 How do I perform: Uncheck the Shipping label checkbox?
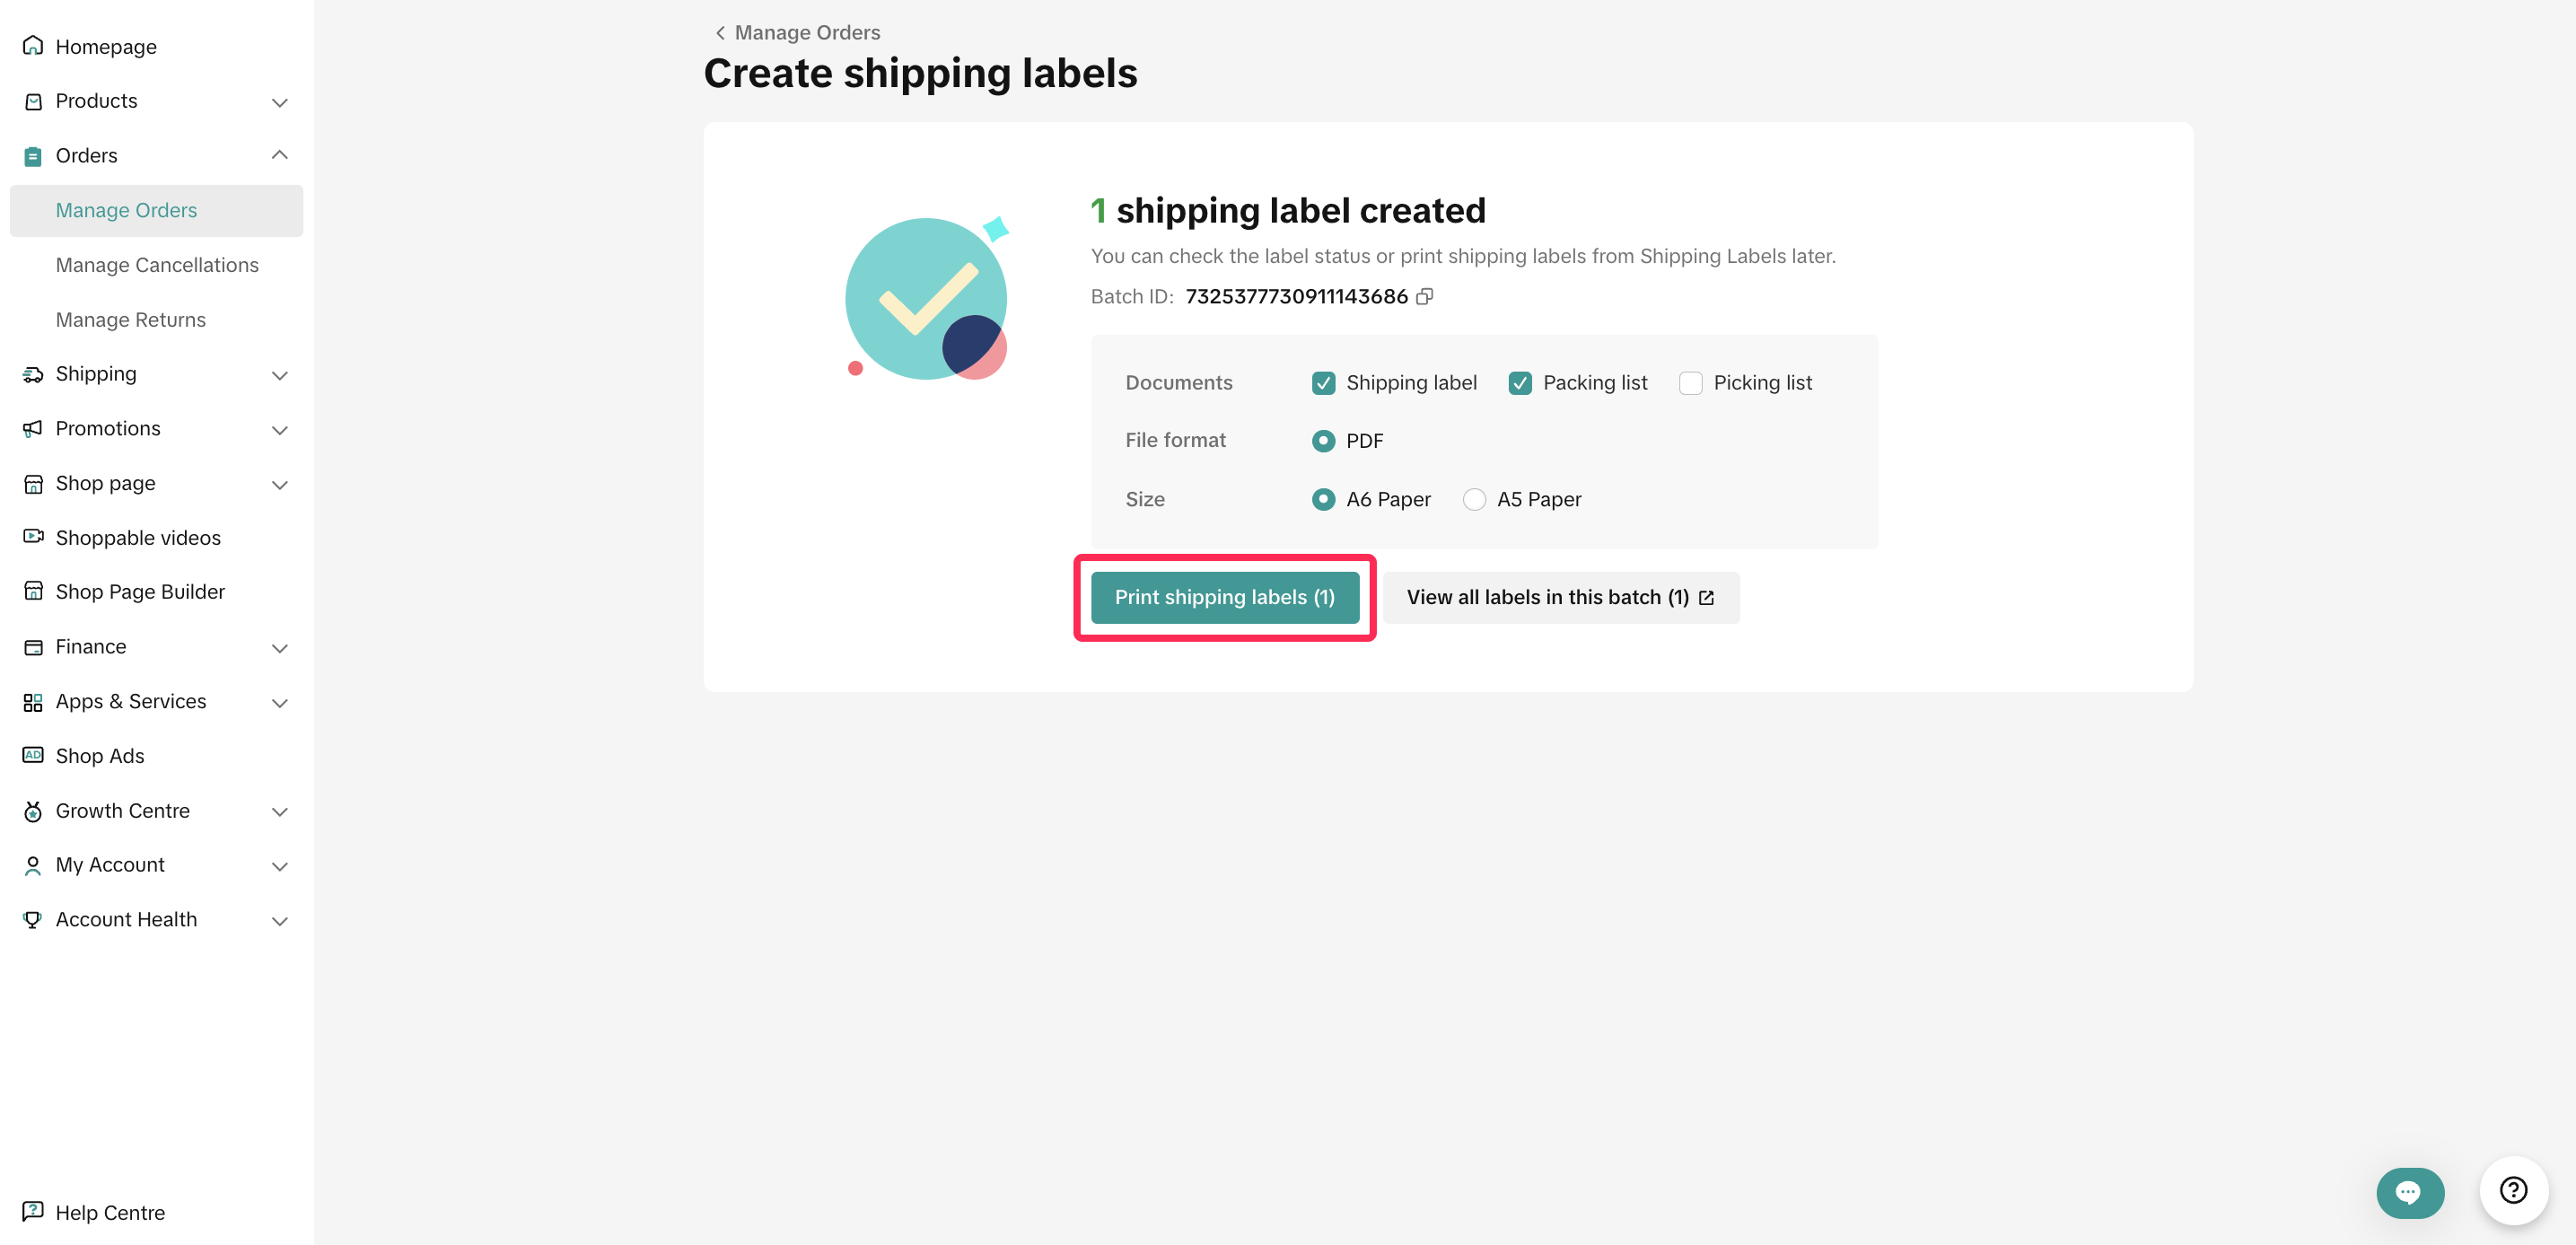point(1323,383)
